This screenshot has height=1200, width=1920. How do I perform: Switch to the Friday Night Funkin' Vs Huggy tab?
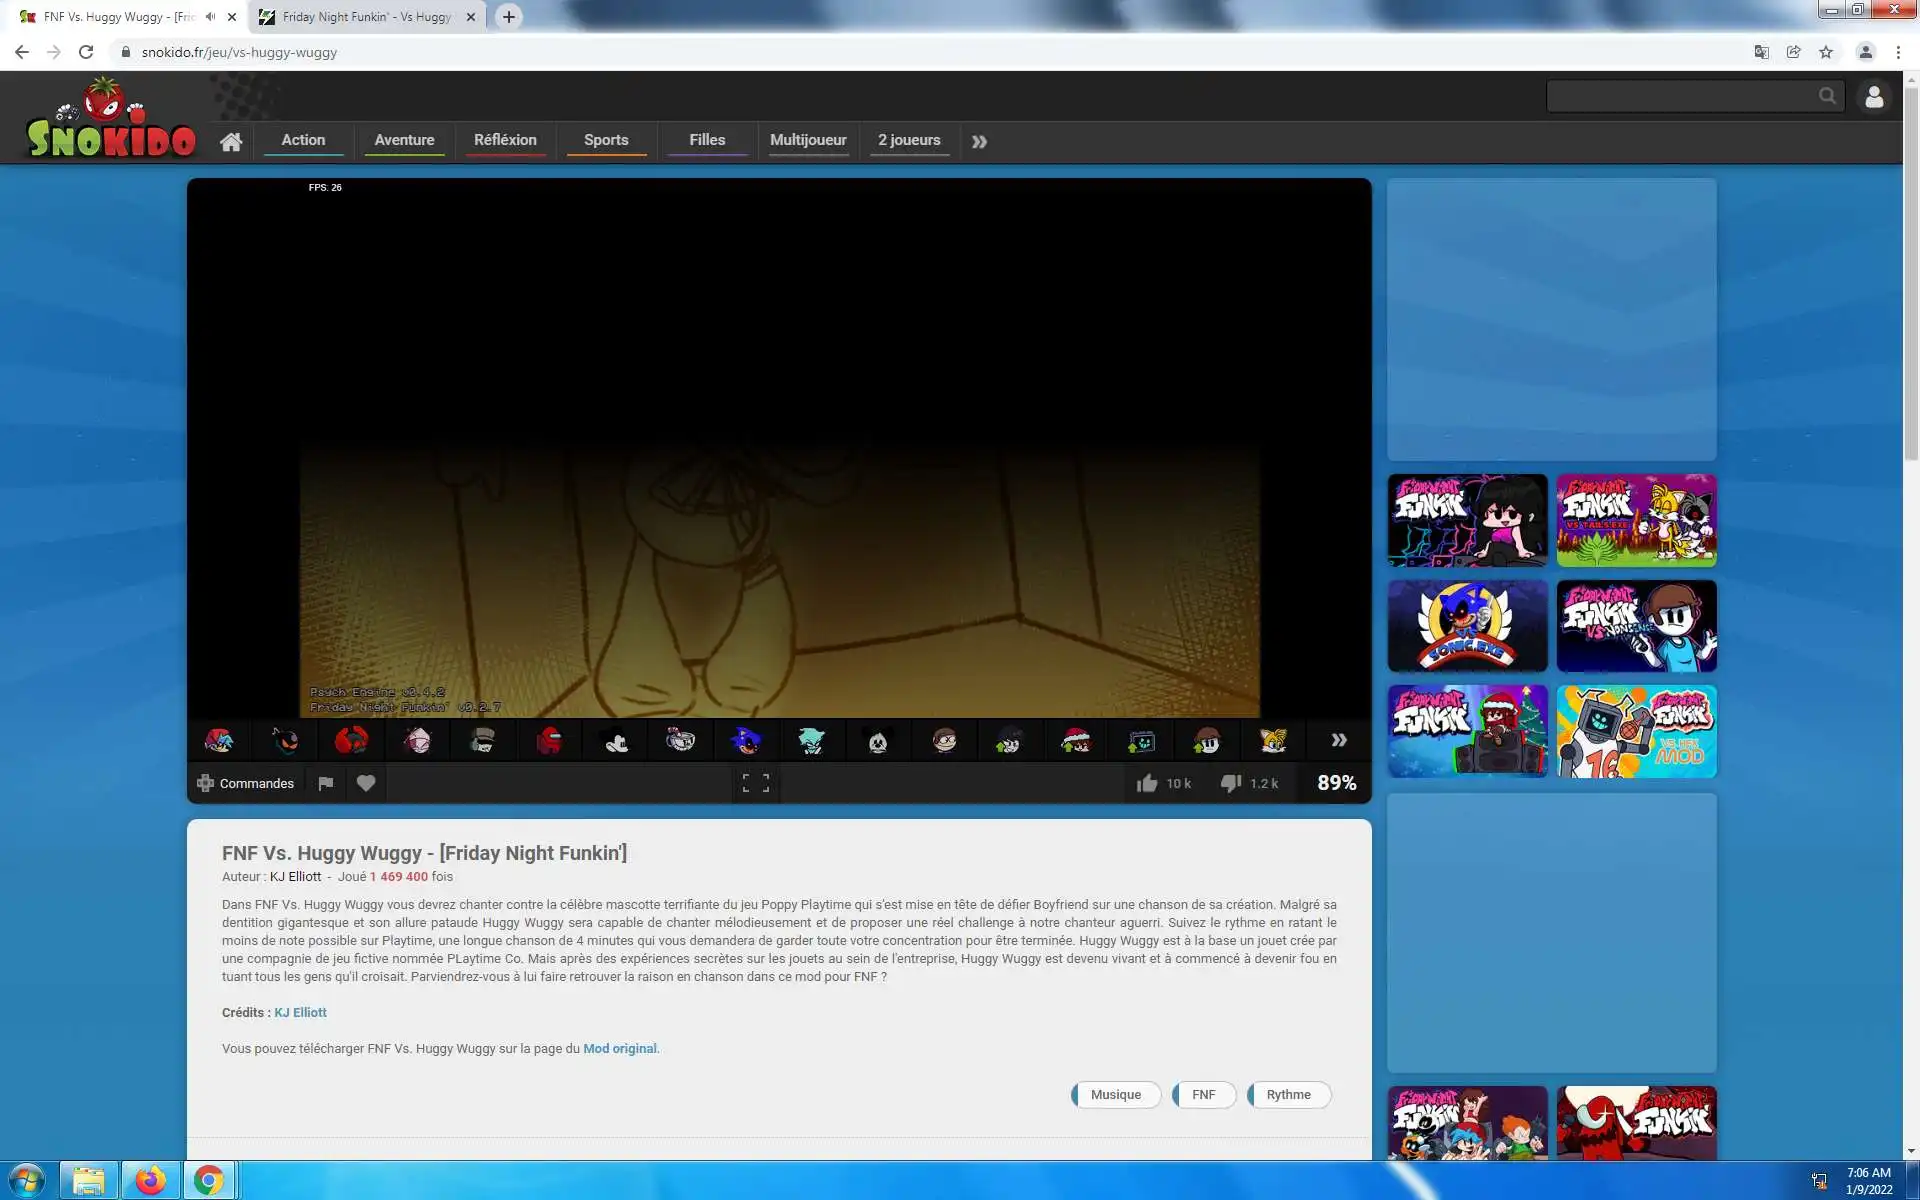pyautogui.click(x=366, y=17)
